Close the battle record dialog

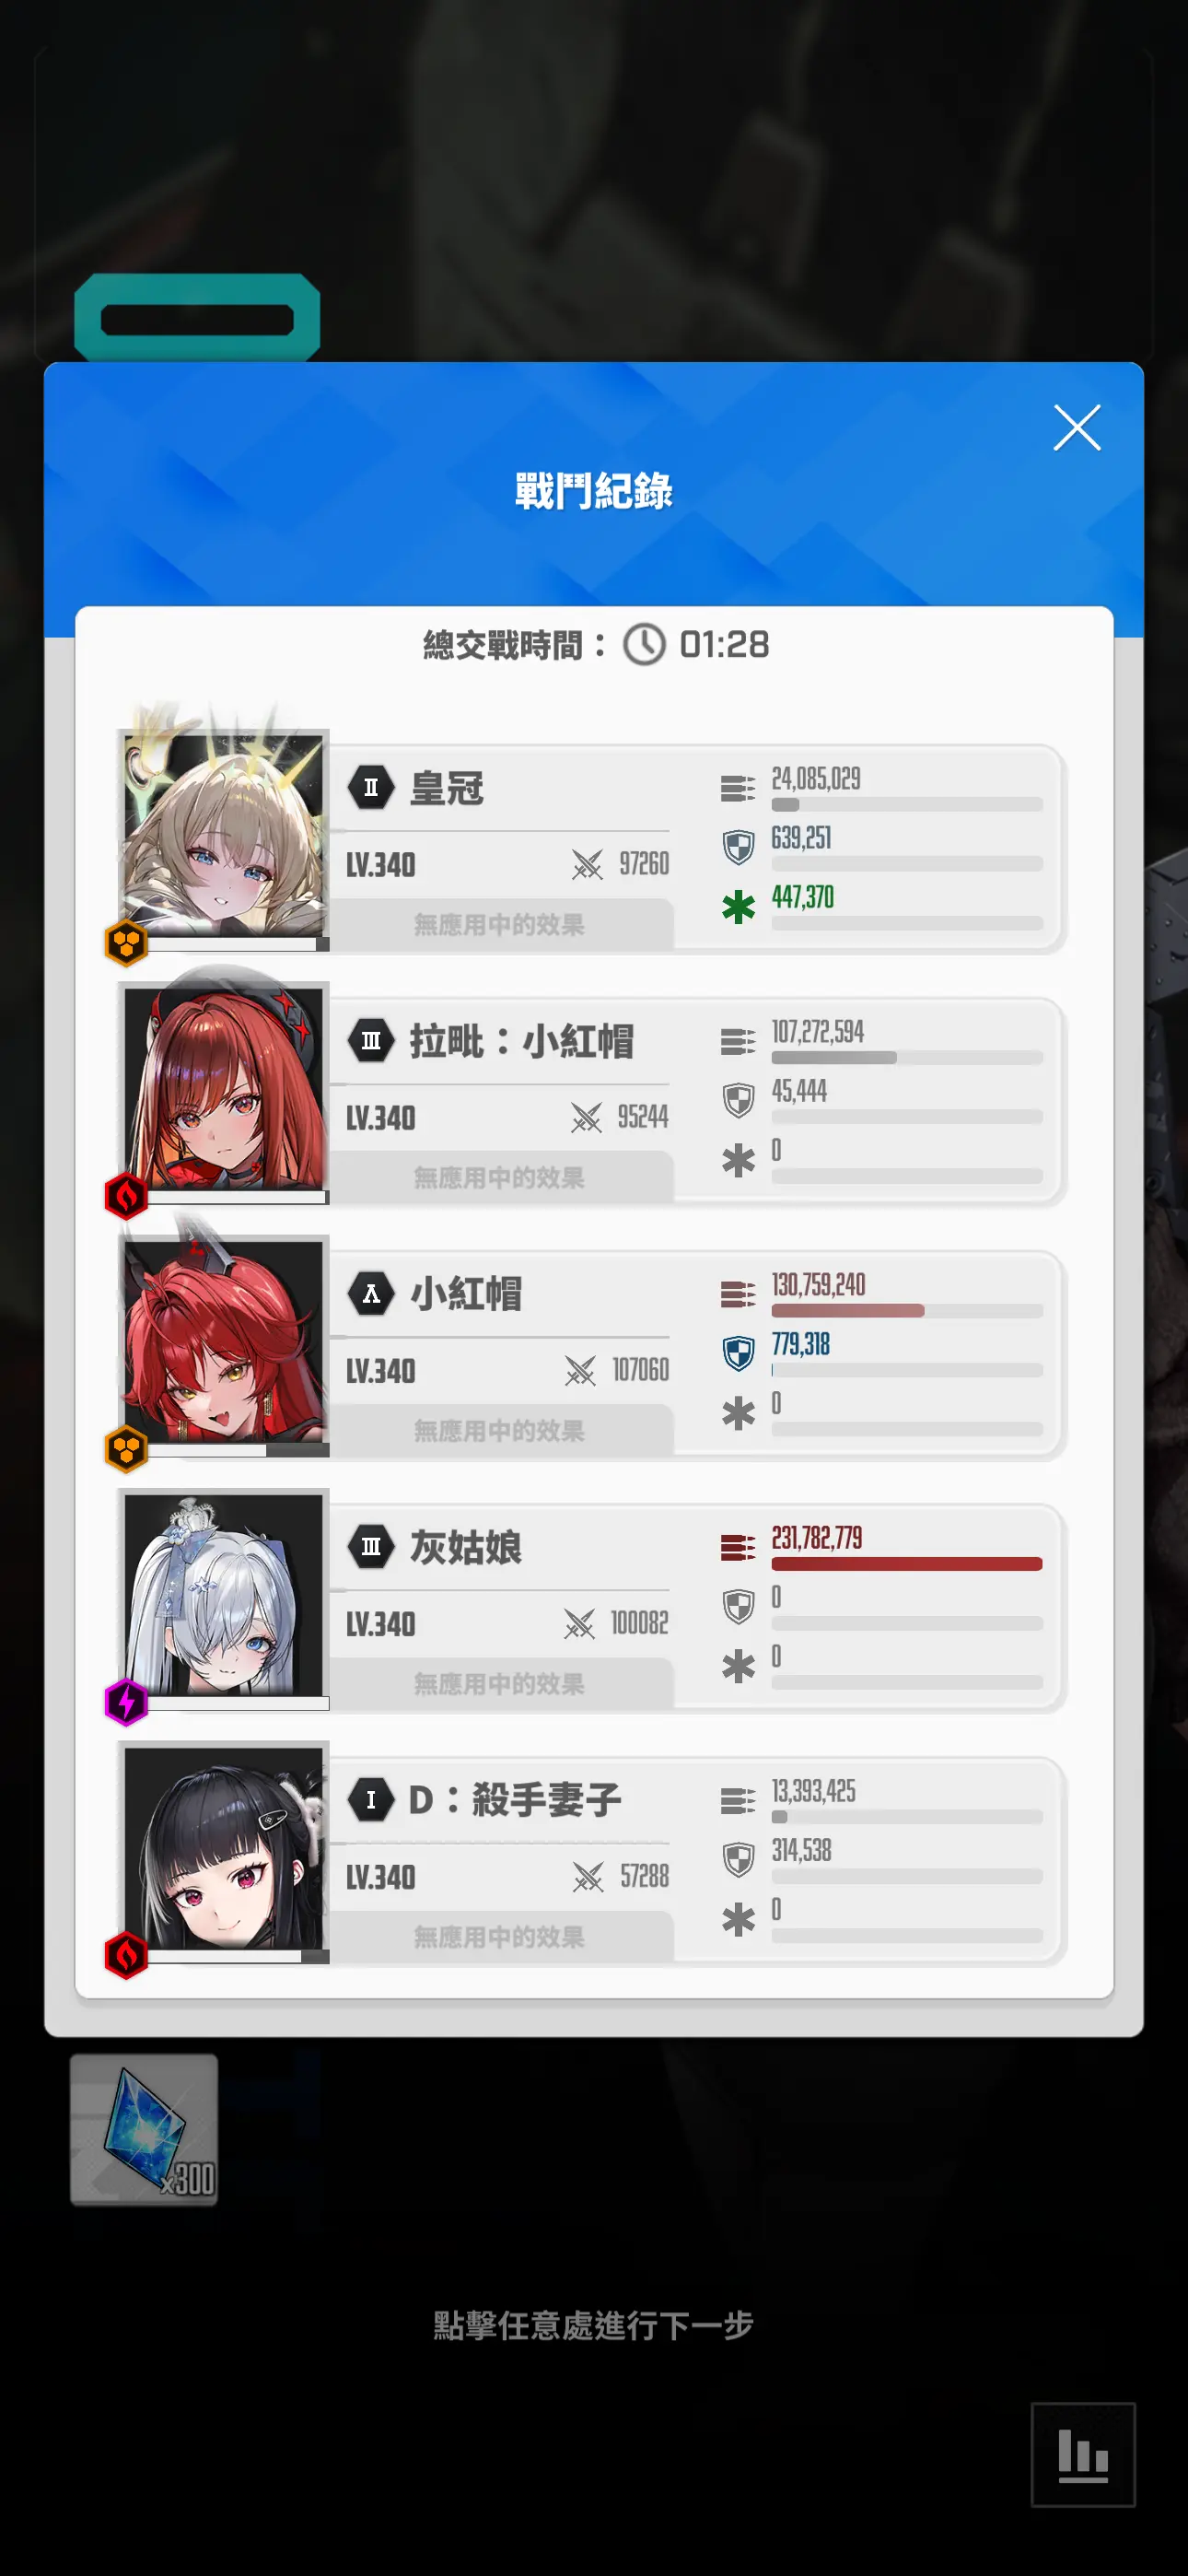click(1076, 428)
